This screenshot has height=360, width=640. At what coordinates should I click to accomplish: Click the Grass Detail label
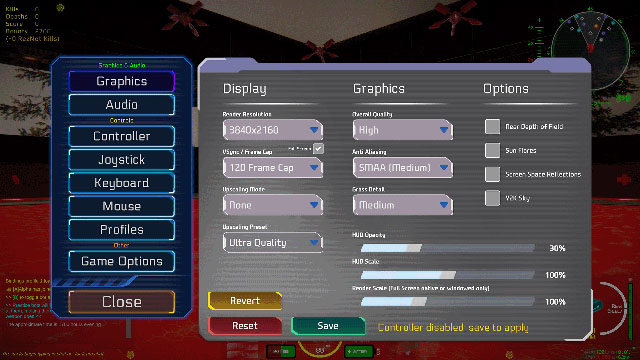(368, 189)
